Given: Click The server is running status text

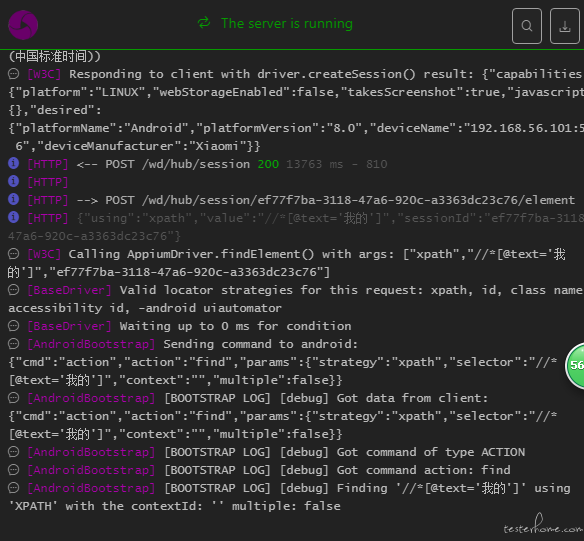Looking at the screenshot, I should click(287, 23).
